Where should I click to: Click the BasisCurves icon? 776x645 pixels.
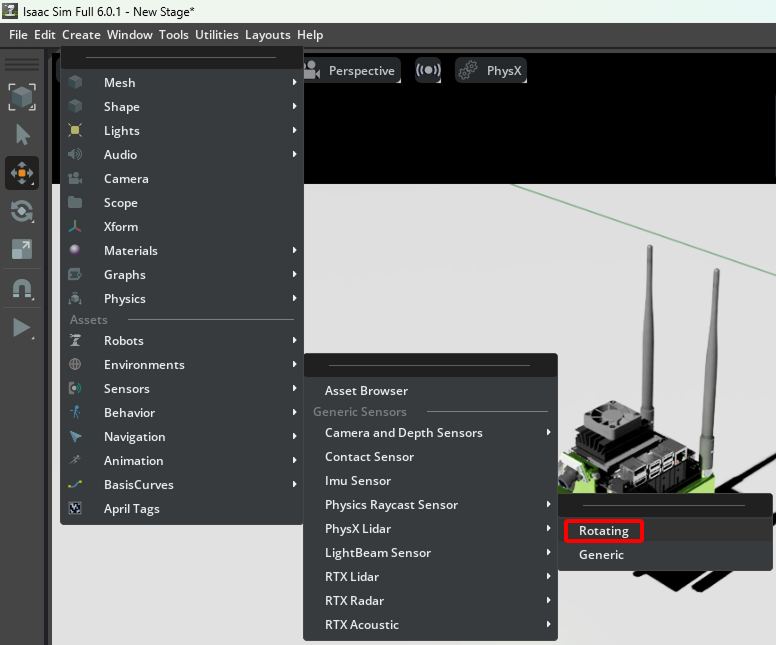(75, 484)
